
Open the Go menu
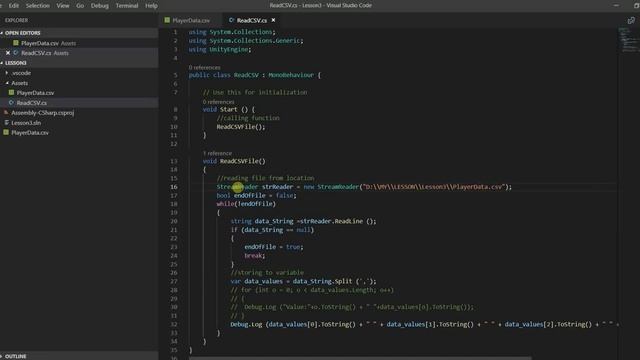coord(80,6)
